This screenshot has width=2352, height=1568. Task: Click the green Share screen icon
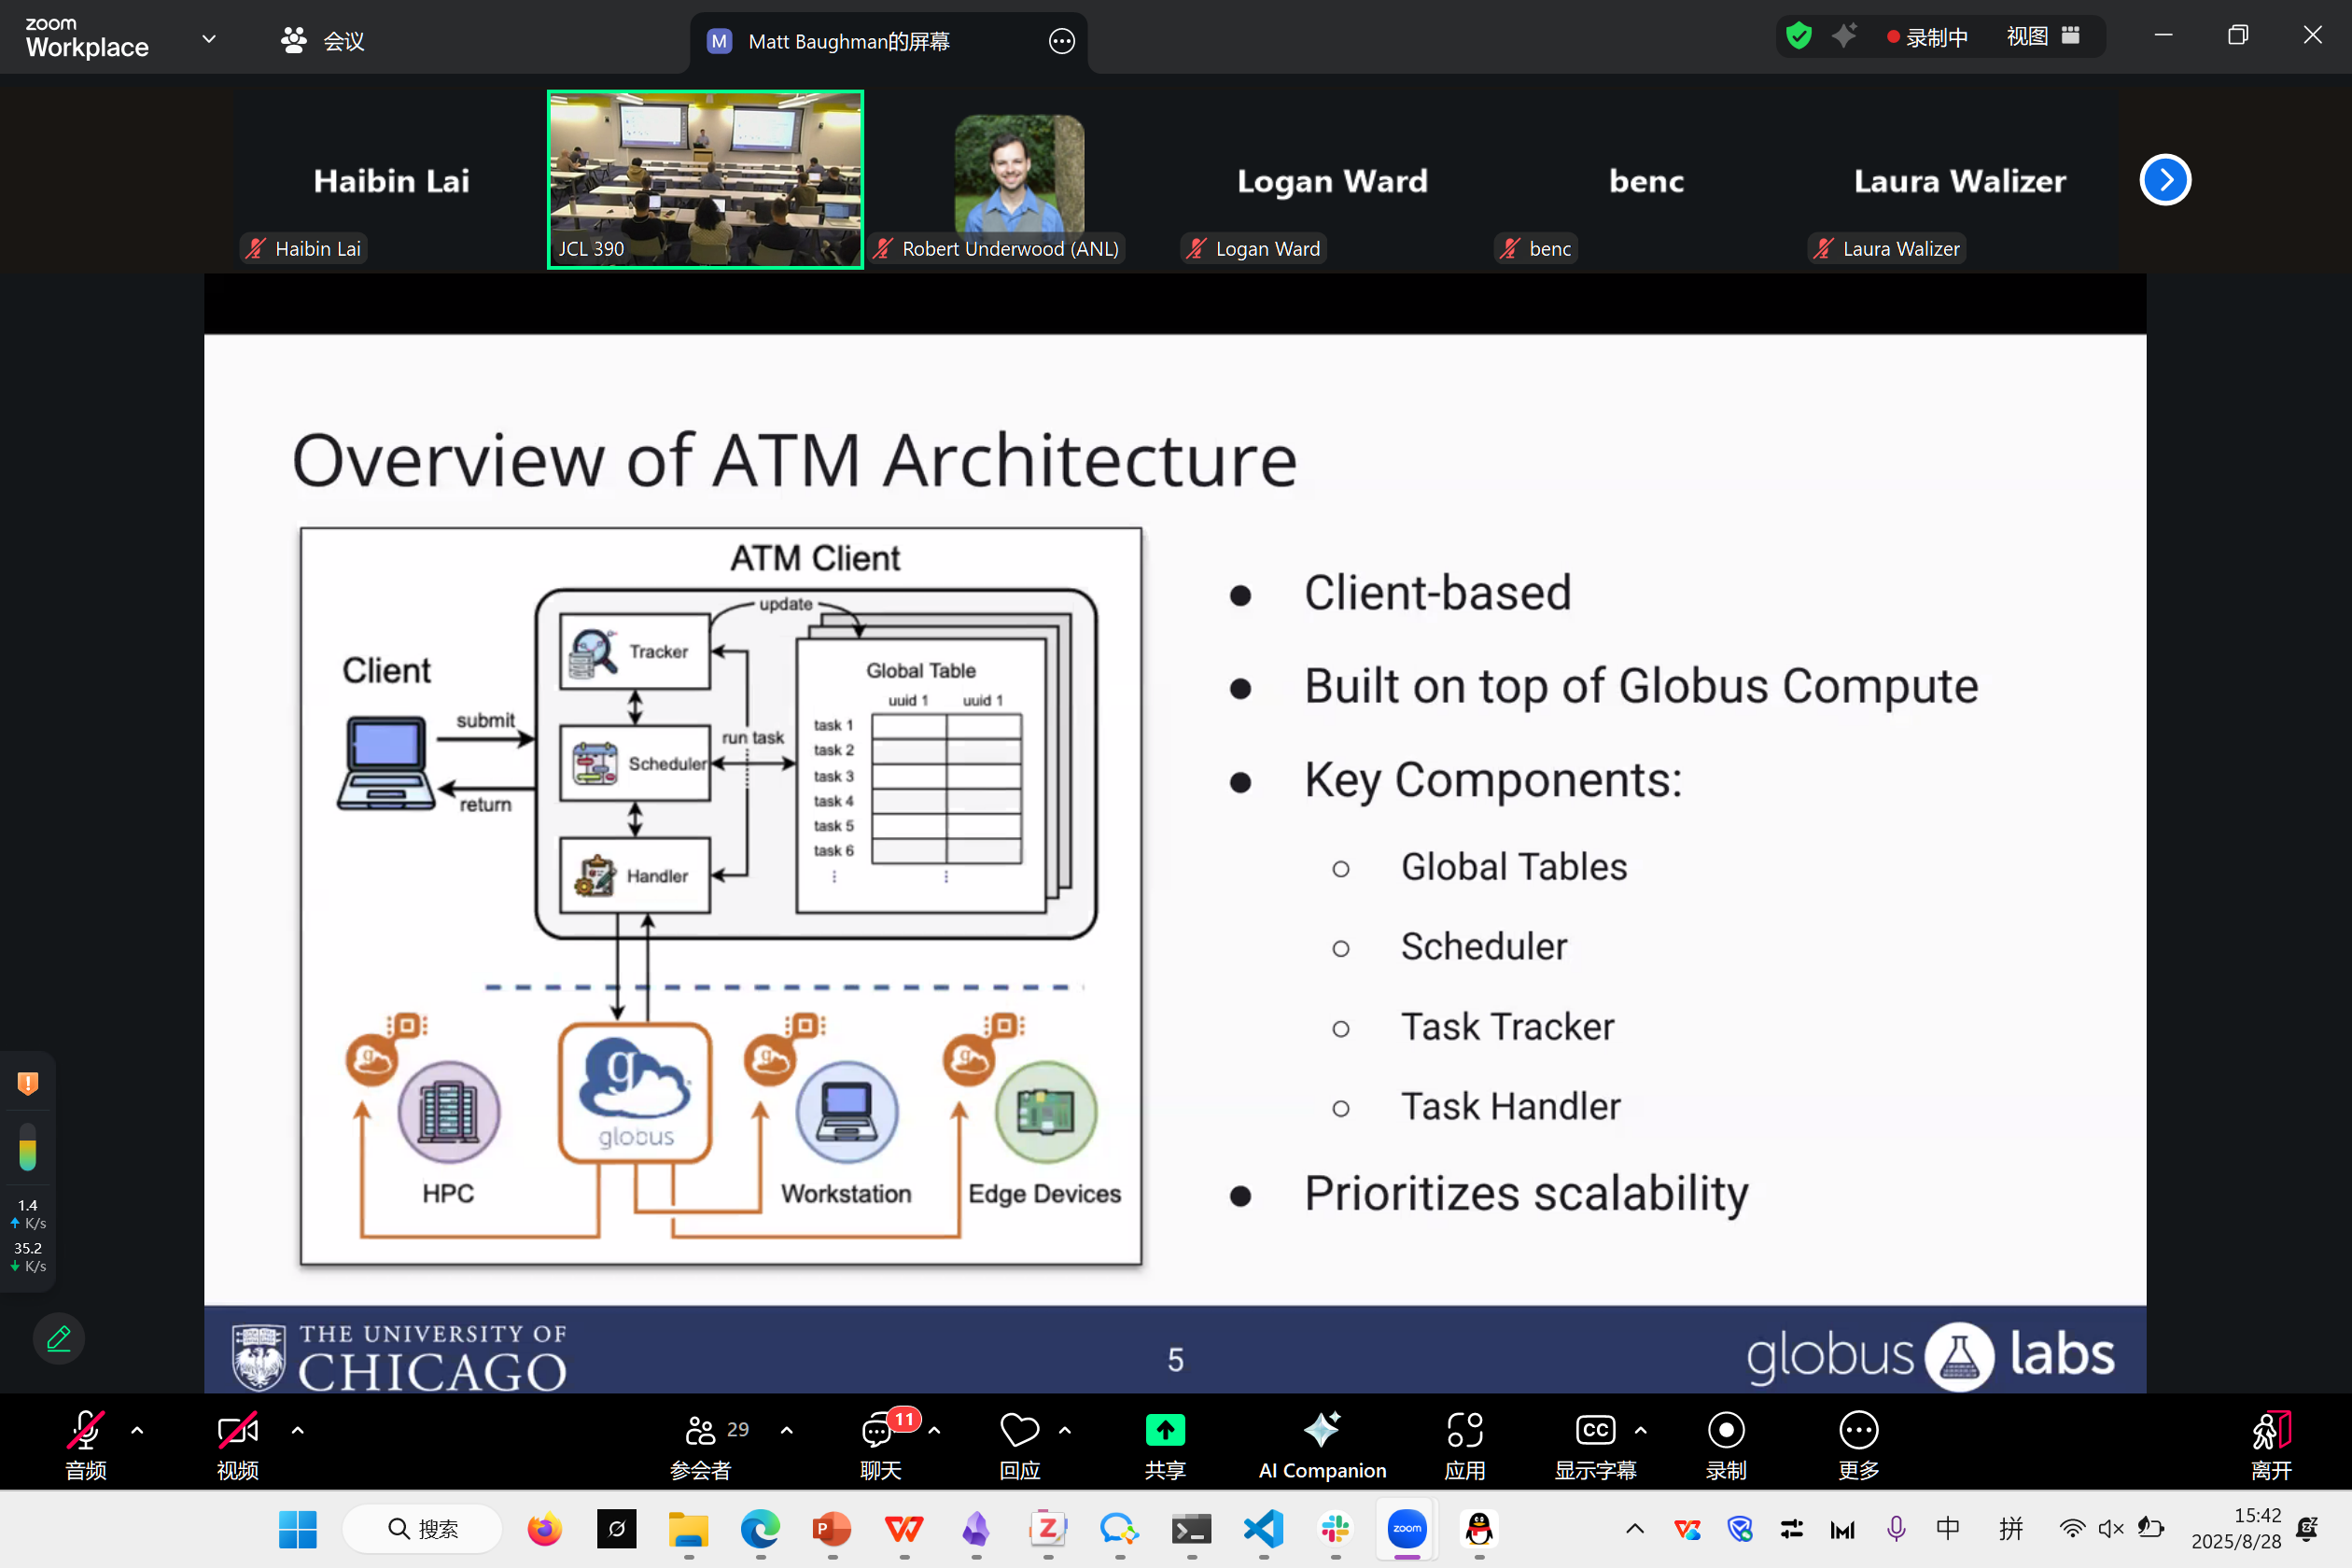1165,1431
